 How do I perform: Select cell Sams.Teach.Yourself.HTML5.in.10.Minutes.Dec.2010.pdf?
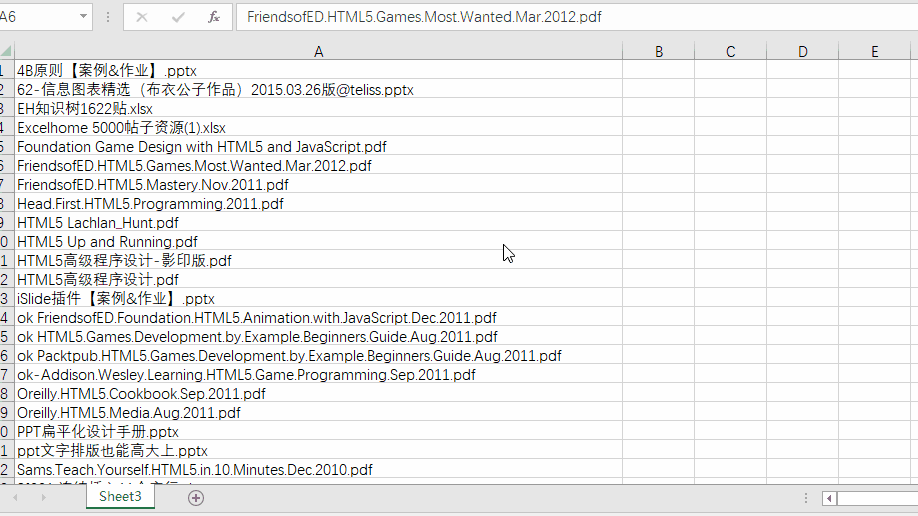(318, 470)
